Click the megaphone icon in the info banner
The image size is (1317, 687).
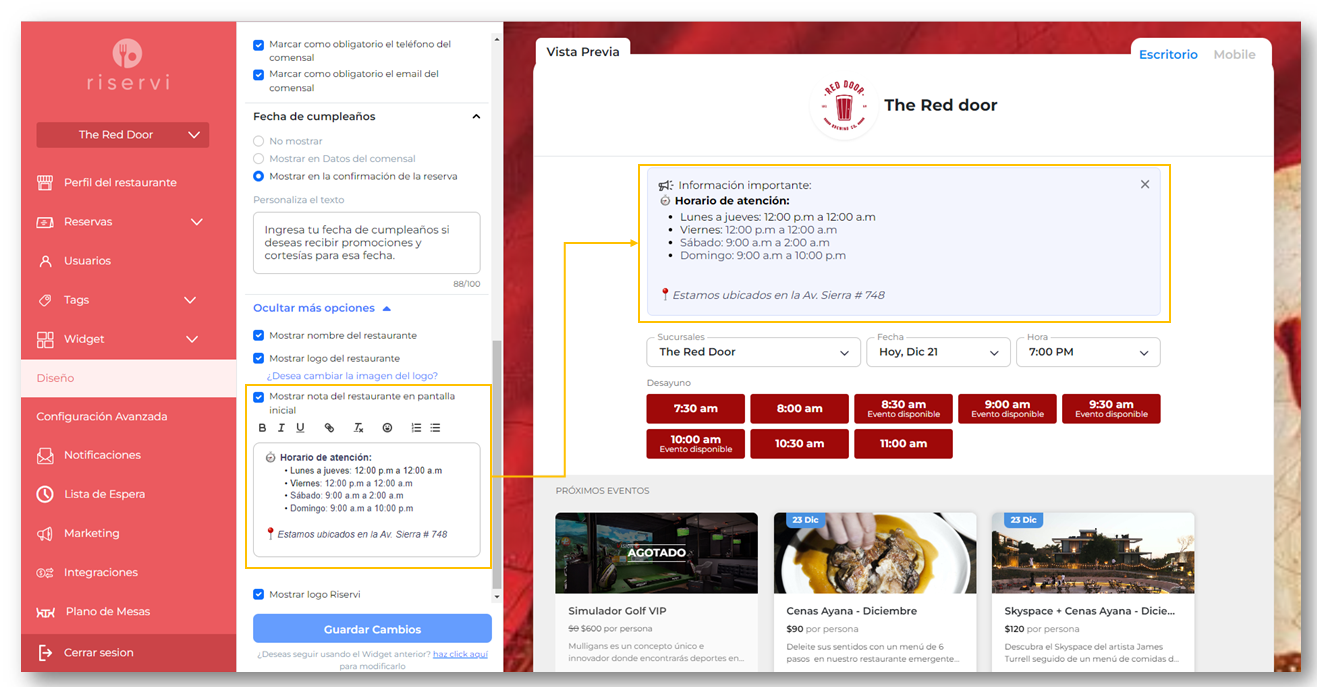[665, 185]
